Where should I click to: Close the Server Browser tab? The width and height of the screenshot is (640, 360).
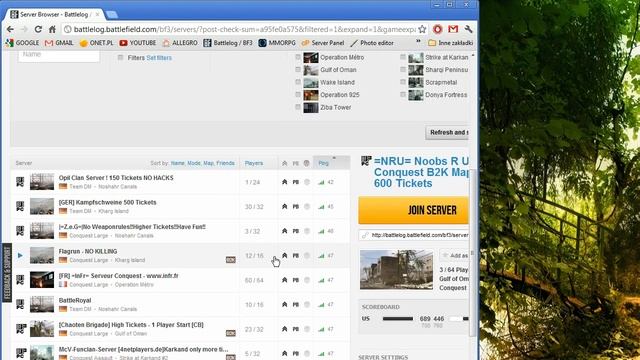(x=97, y=14)
